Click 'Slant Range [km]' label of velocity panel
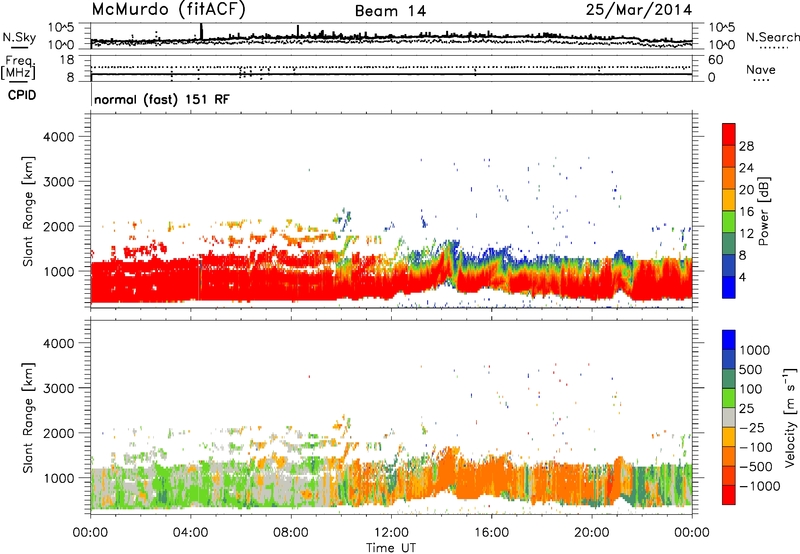800x554 pixels. click(x=28, y=418)
